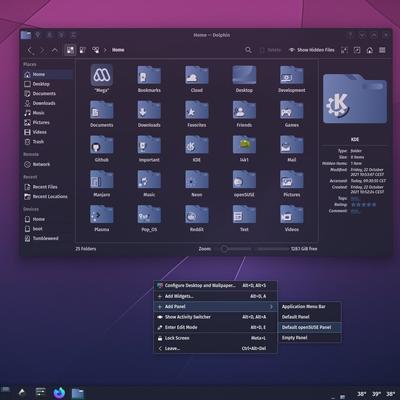
Task: Open the Dolphin search magnifier
Action: pyautogui.click(x=248, y=50)
